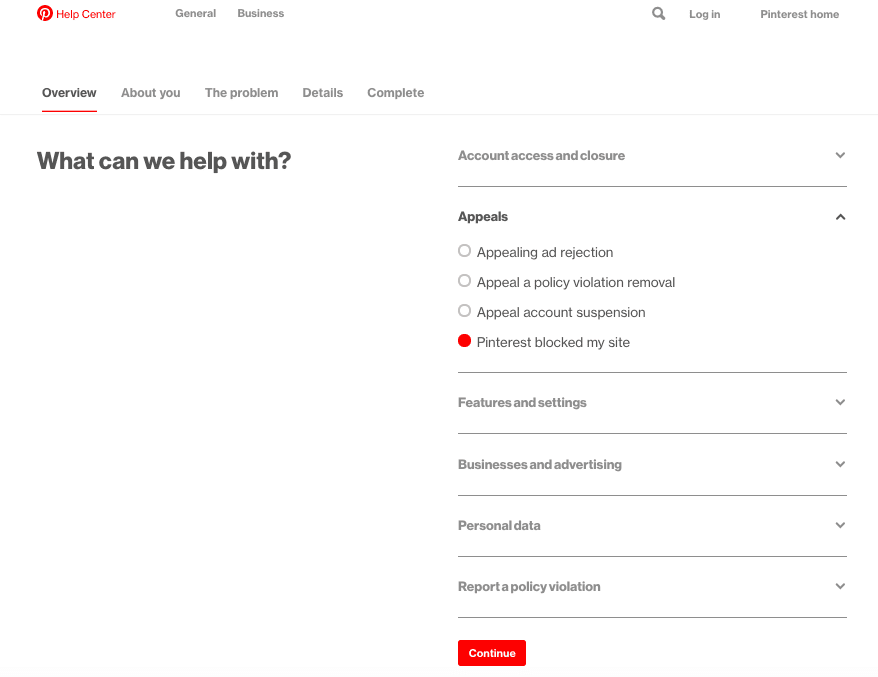Click the red Continue button
Viewport: 878px width, 677px height.
point(492,653)
